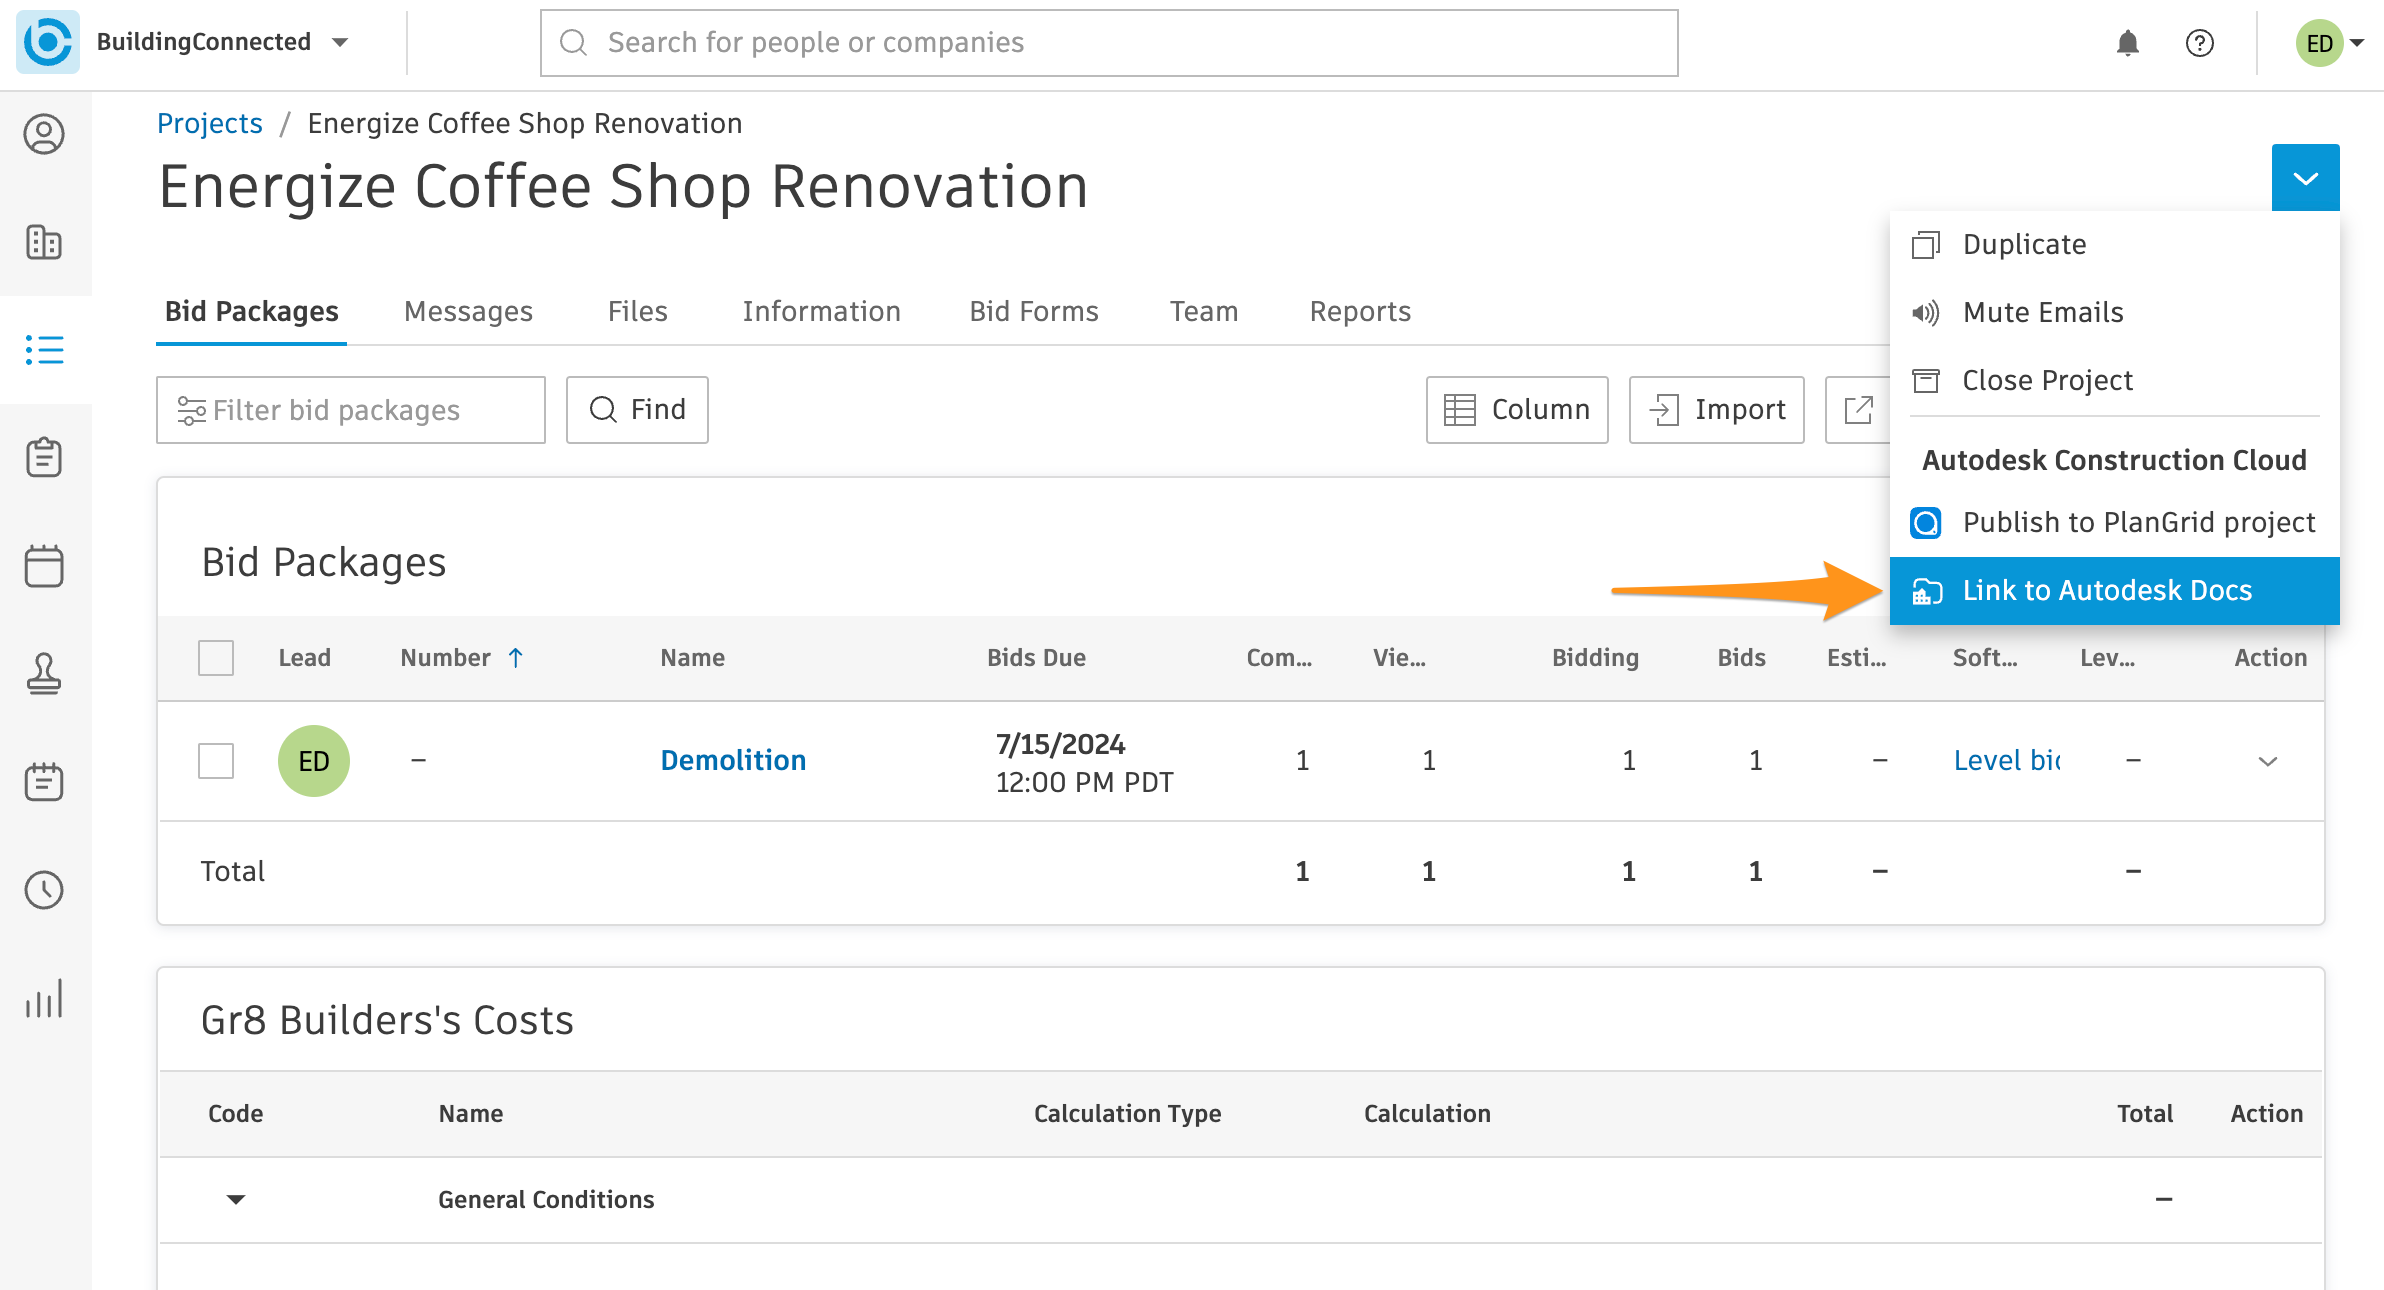
Task: Open the calendar icon in sidebar
Action: coord(44,565)
